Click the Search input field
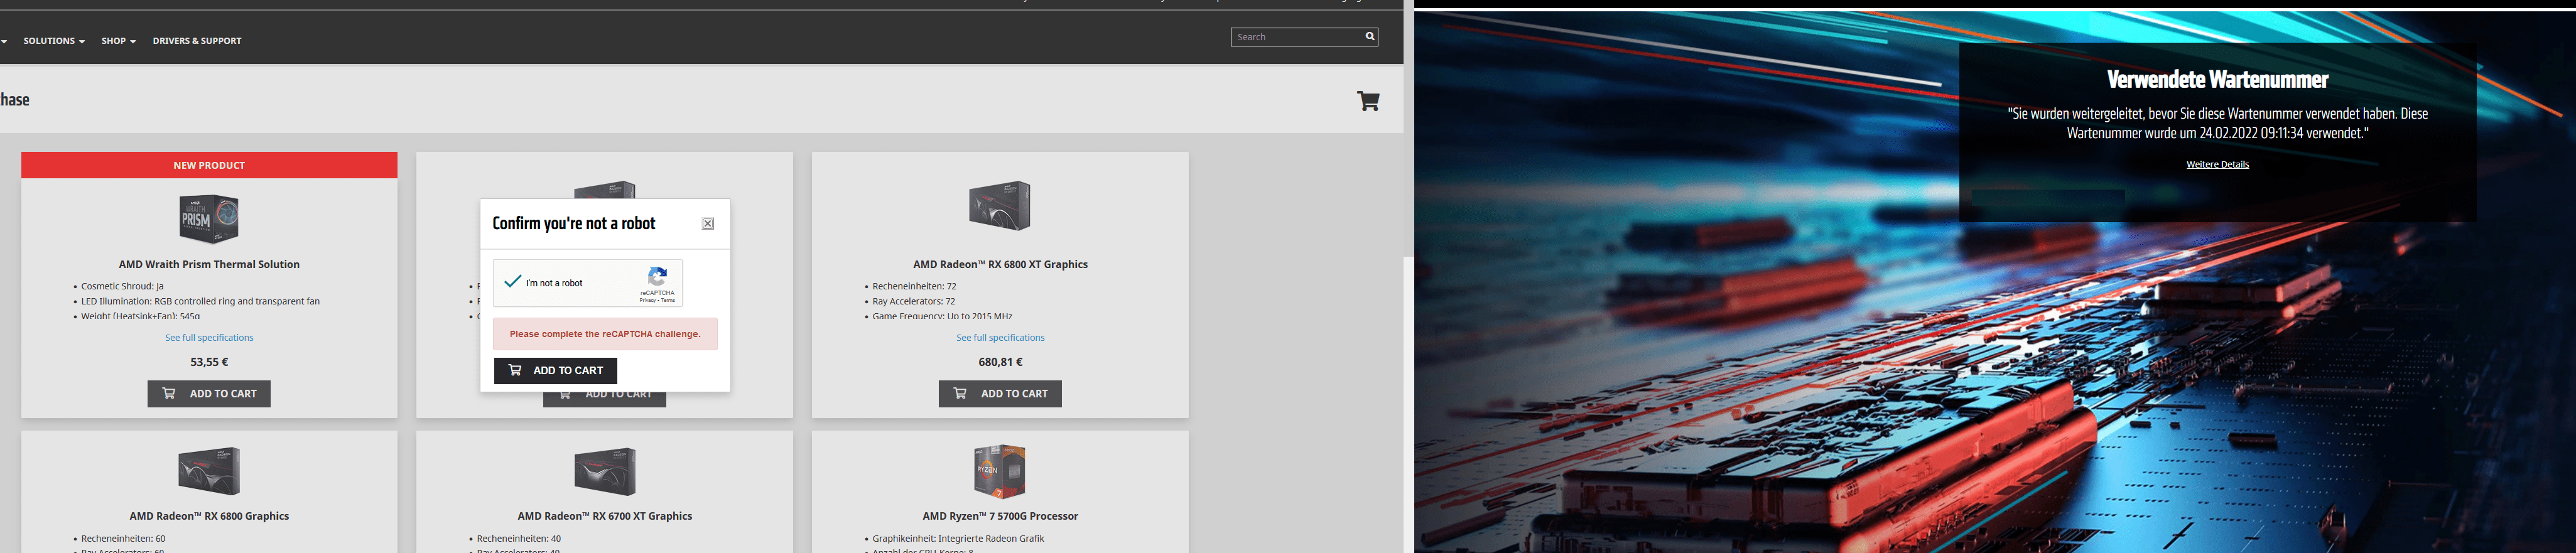The width and height of the screenshot is (2576, 553). point(1296,37)
